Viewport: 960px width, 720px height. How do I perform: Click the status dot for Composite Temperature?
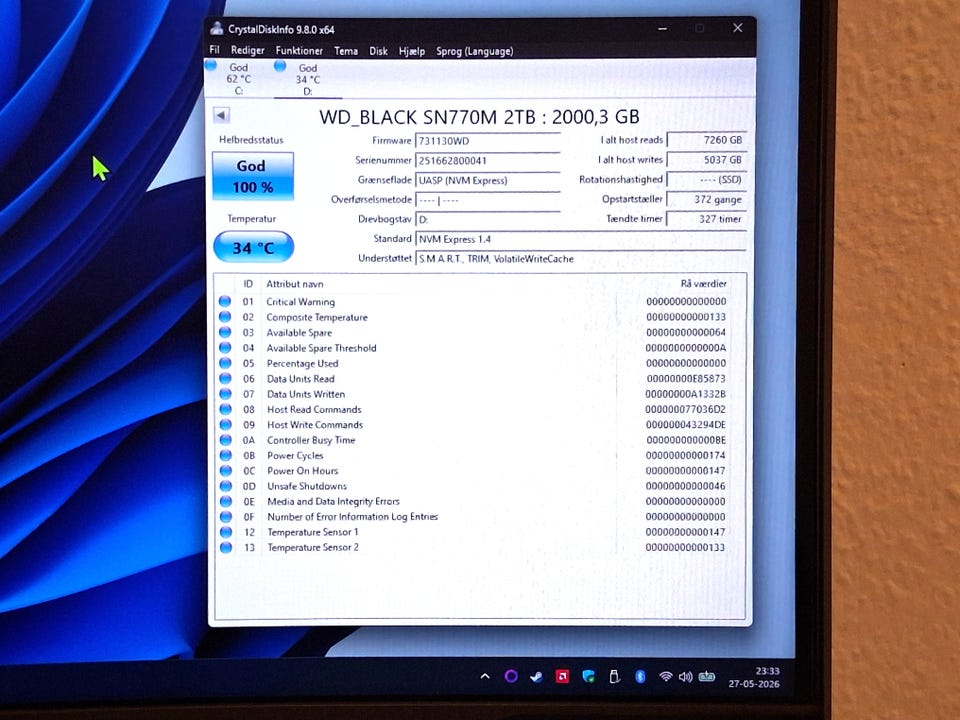click(225, 317)
